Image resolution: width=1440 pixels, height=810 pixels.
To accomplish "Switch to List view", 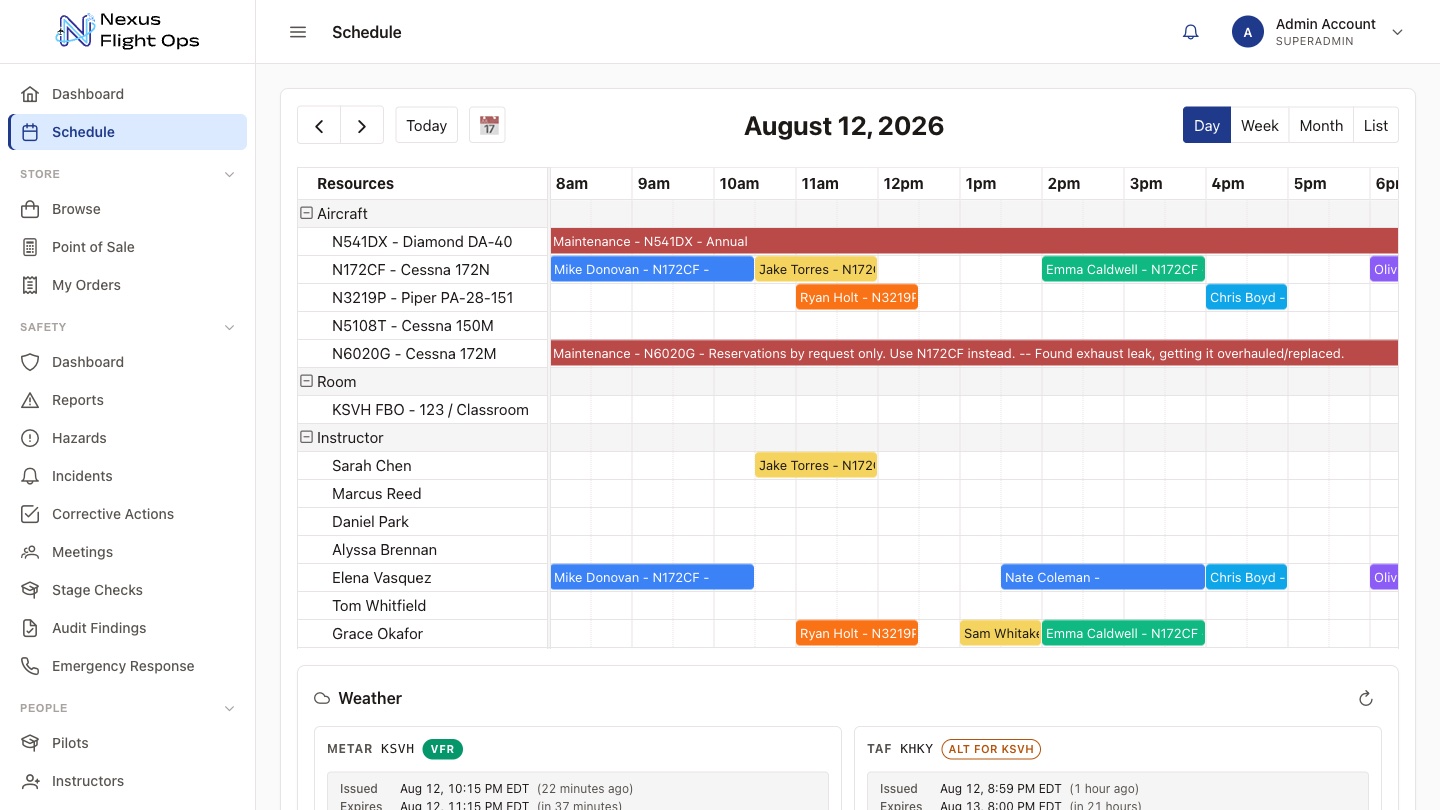I will coord(1376,125).
